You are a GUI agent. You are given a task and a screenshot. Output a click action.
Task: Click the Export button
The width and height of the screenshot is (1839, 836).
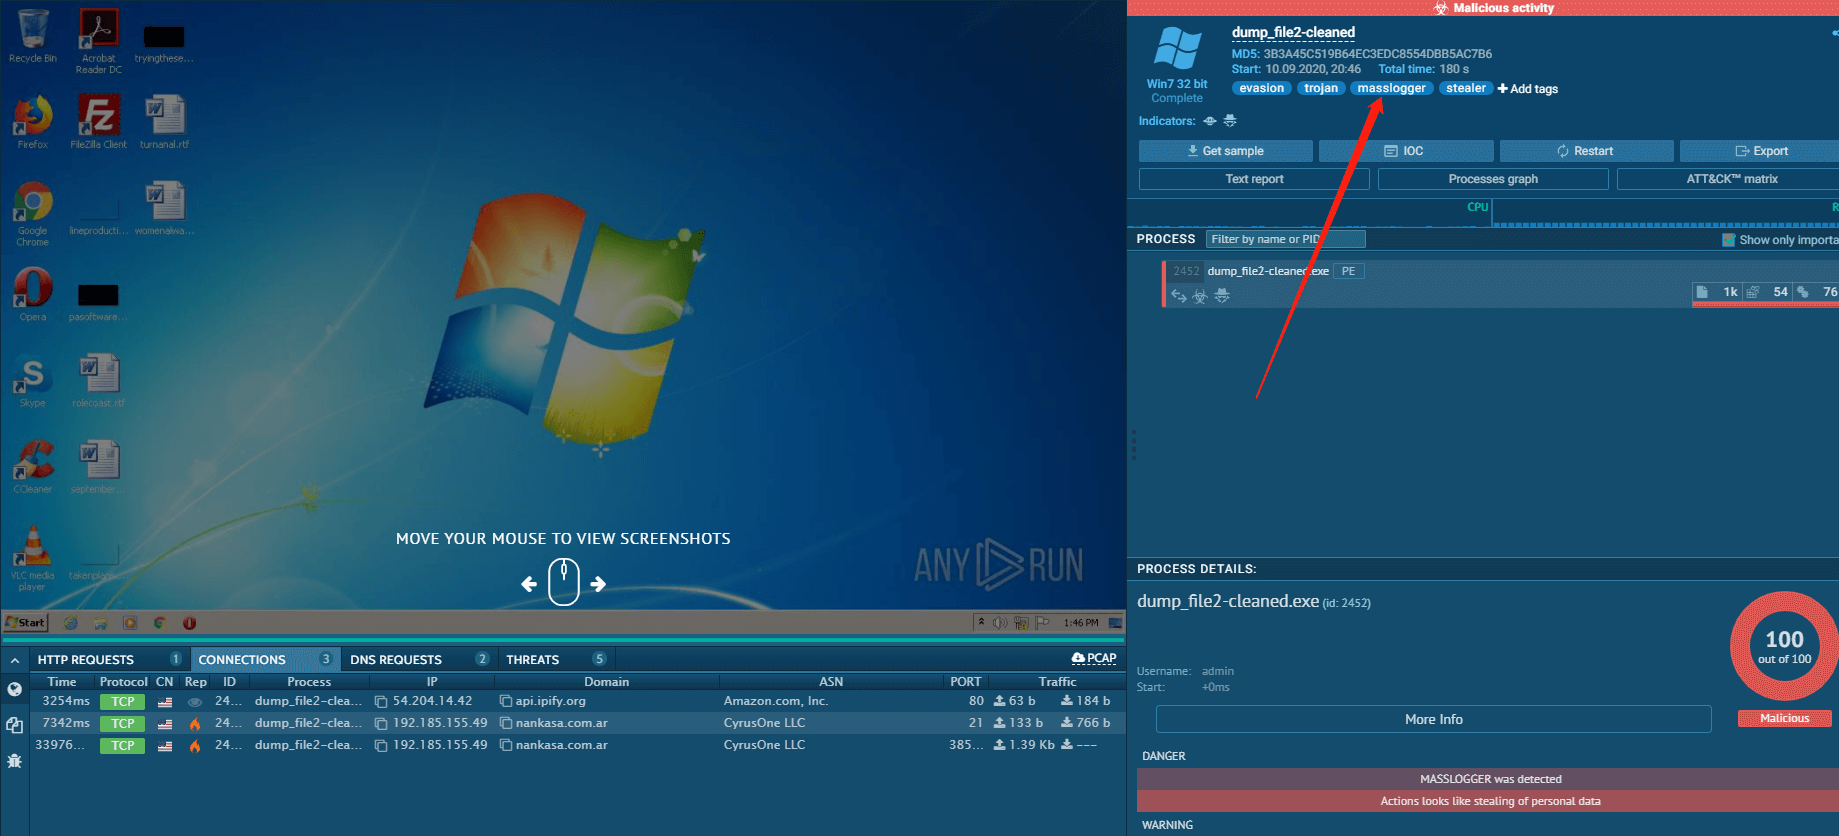(1760, 151)
